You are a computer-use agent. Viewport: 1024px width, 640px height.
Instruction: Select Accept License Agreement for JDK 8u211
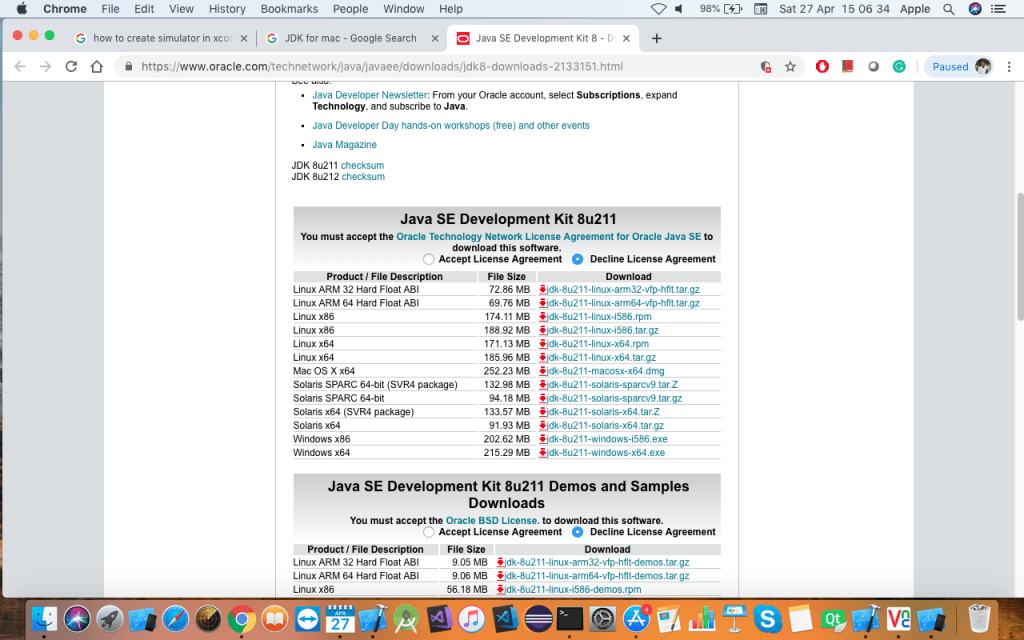click(x=429, y=259)
